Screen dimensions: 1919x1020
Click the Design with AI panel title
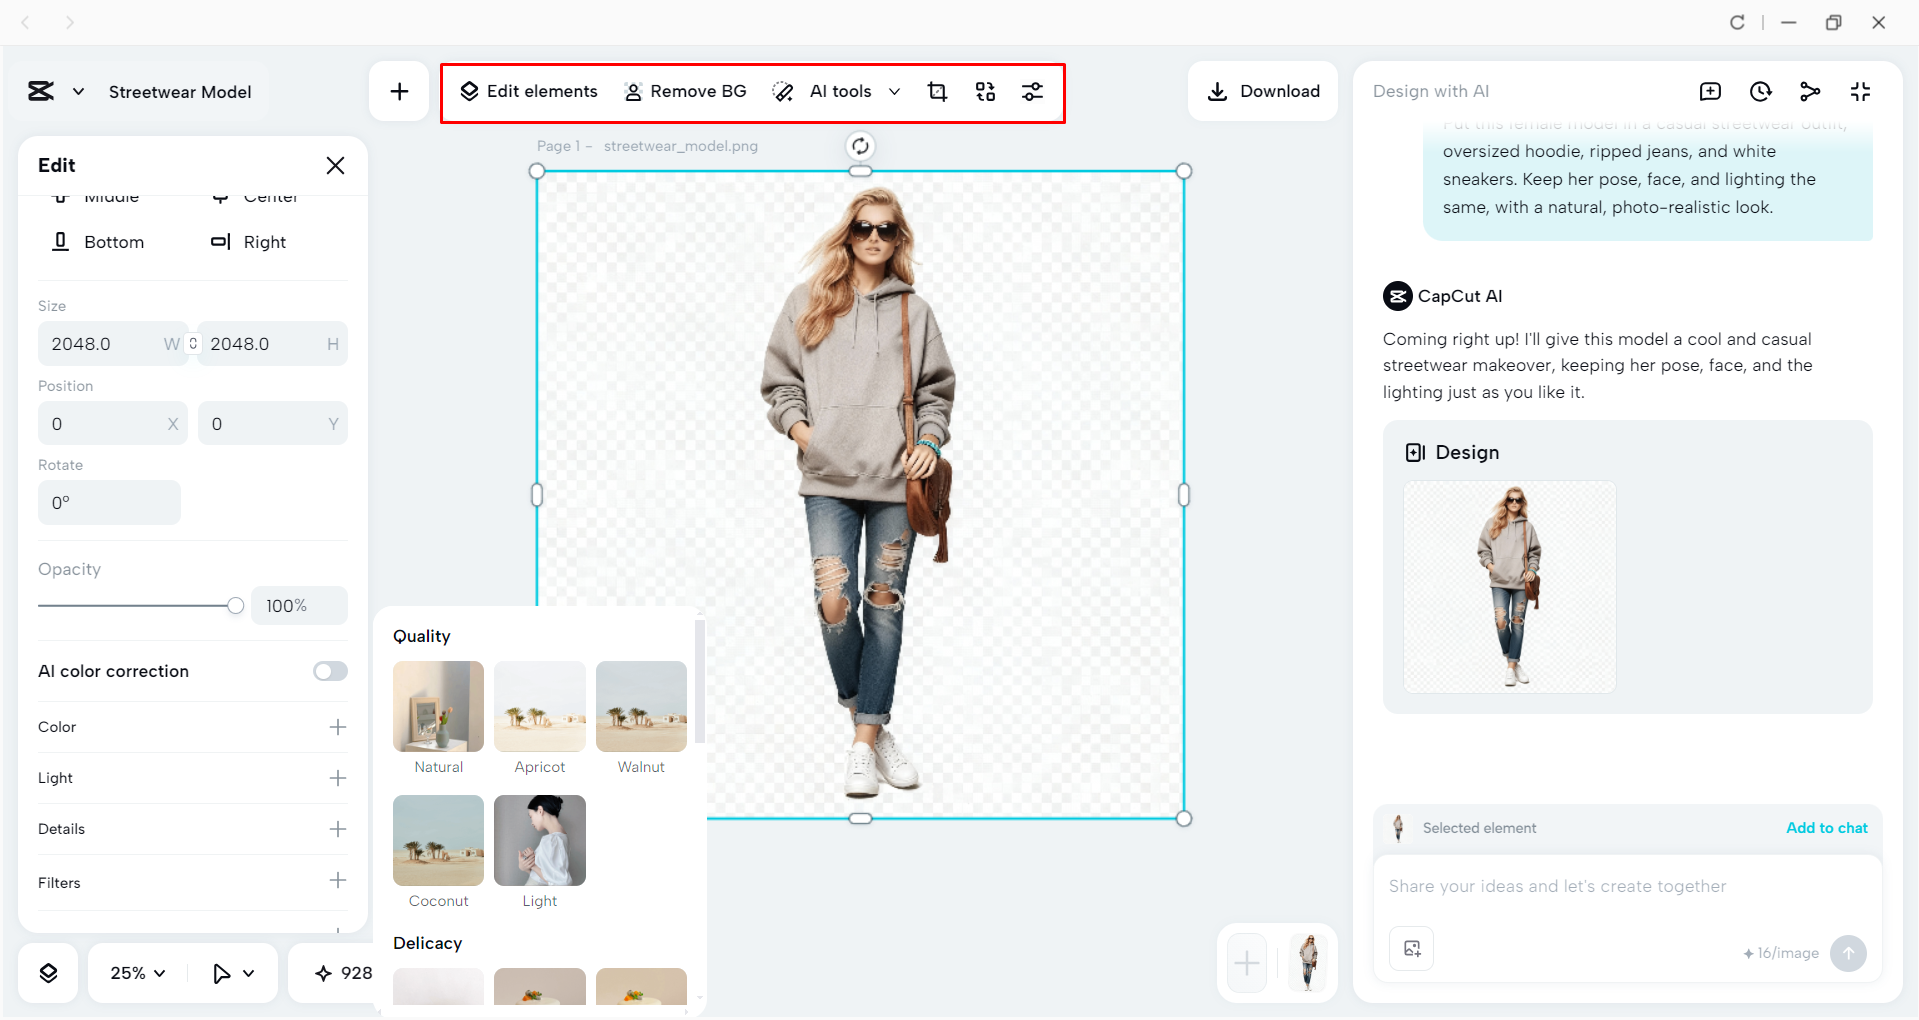tap(1431, 92)
